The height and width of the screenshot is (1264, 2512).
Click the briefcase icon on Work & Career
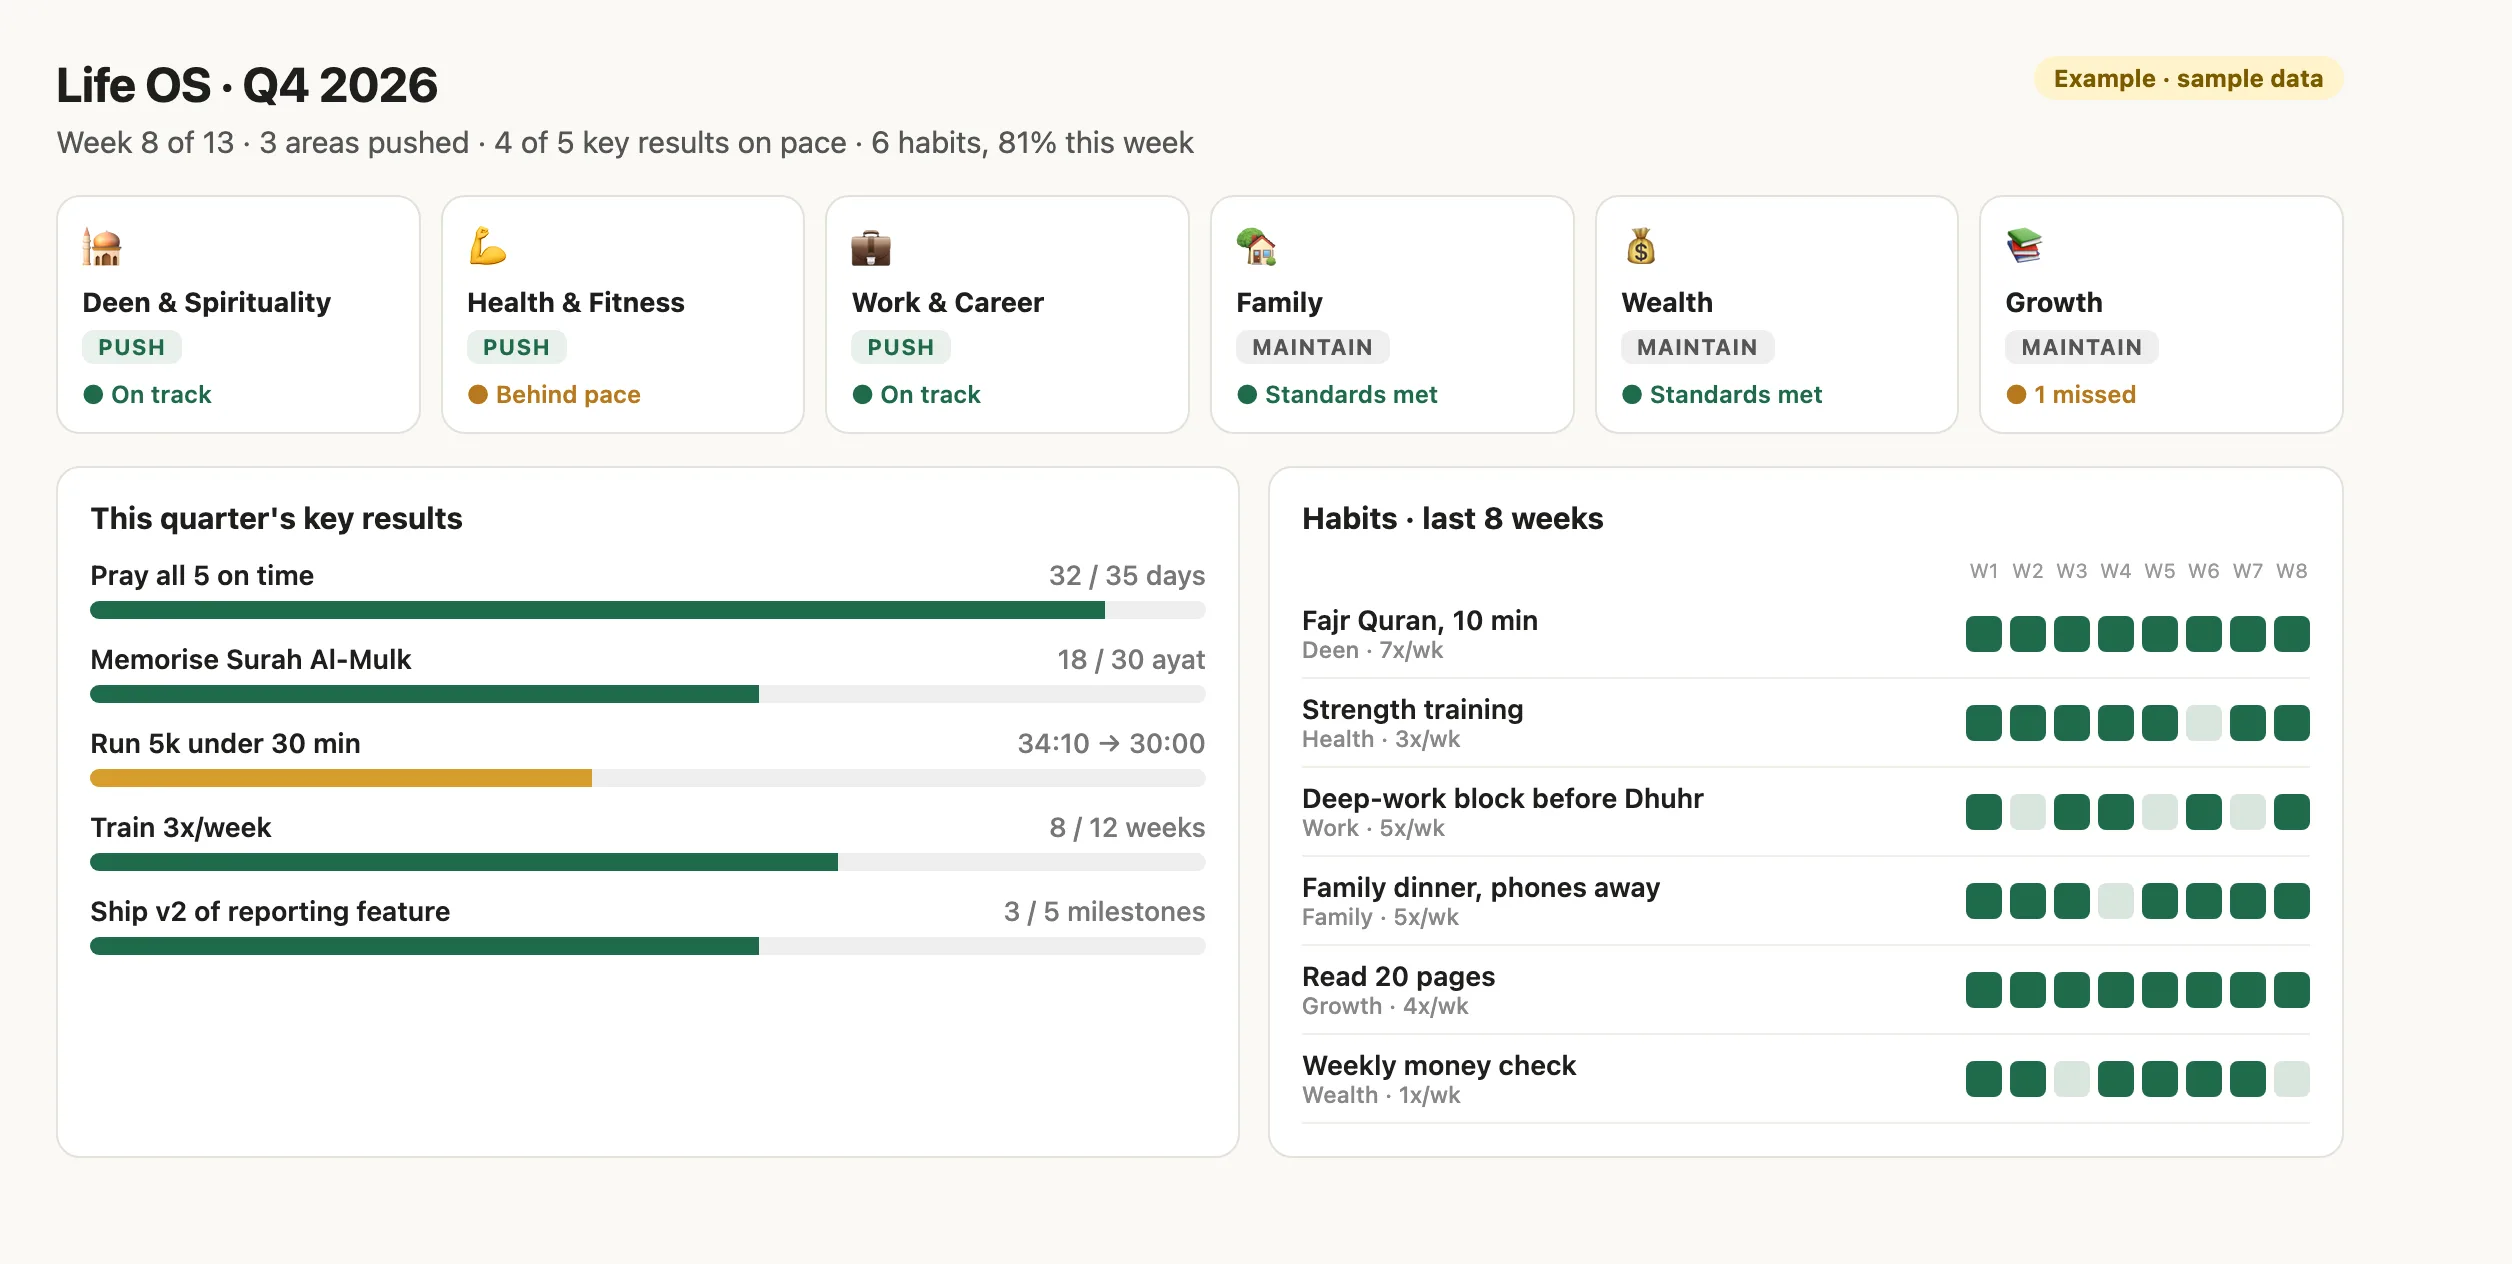(871, 247)
